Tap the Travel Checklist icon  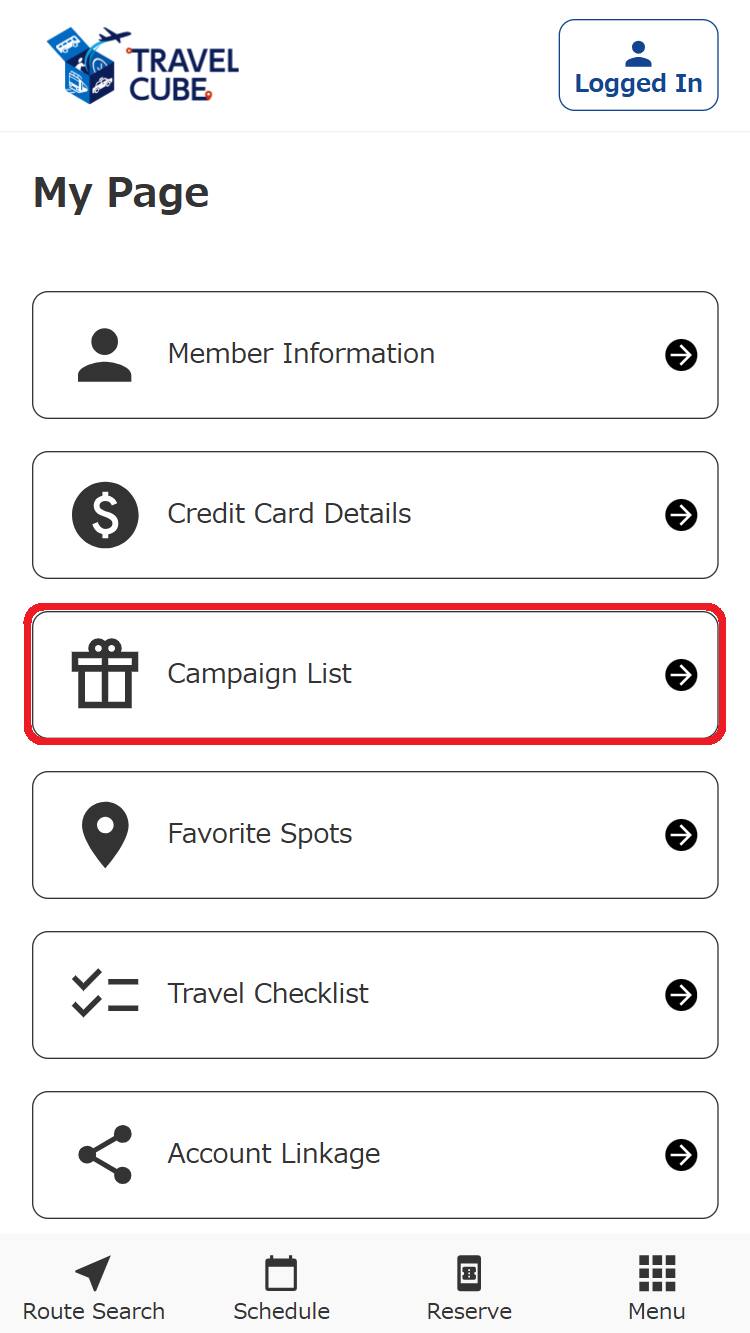tap(105, 995)
